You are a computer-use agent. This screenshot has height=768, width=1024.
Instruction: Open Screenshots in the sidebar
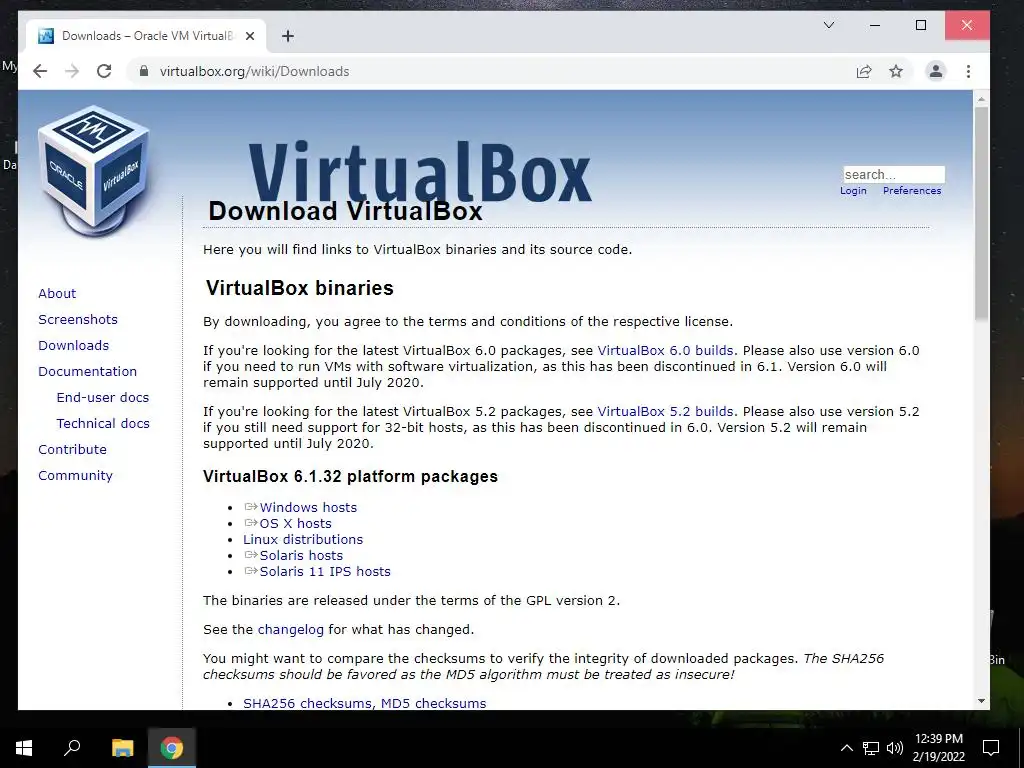78,319
